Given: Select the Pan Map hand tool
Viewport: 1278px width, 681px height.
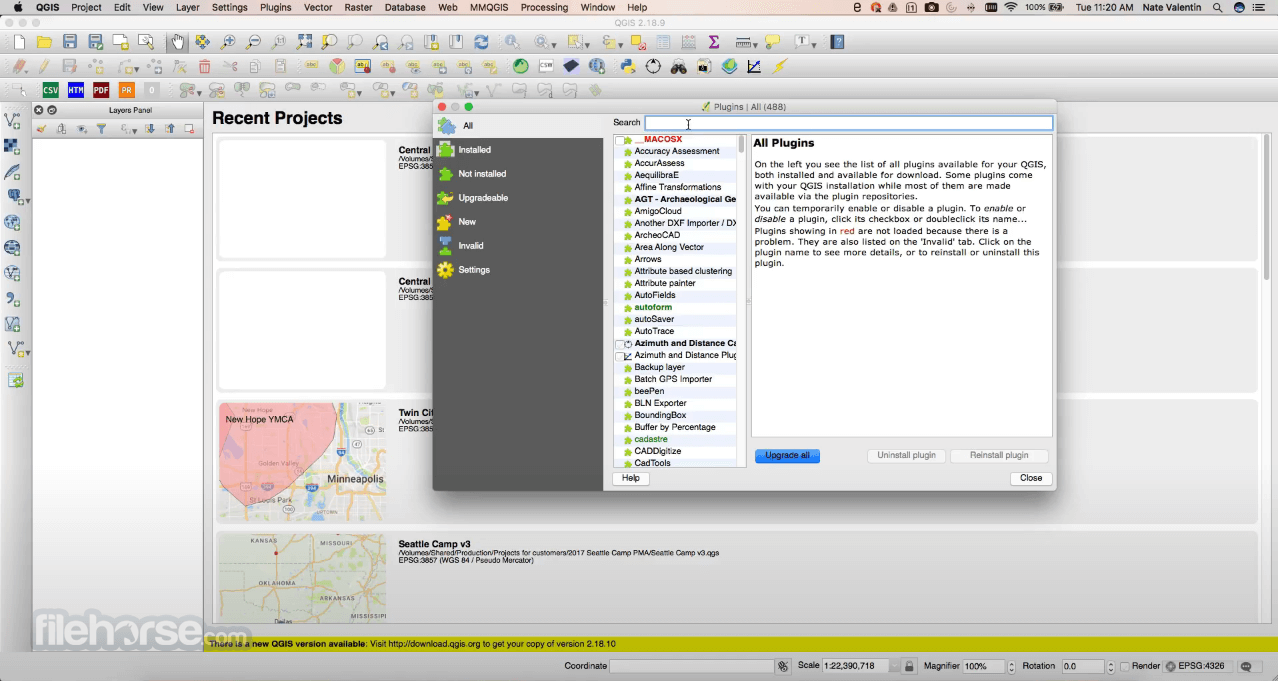Looking at the screenshot, I should [177, 42].
